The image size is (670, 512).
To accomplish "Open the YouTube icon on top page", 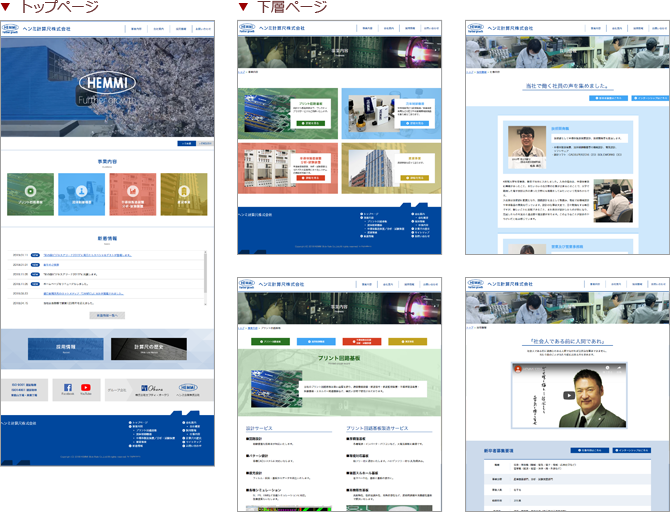I will (86, 388).
